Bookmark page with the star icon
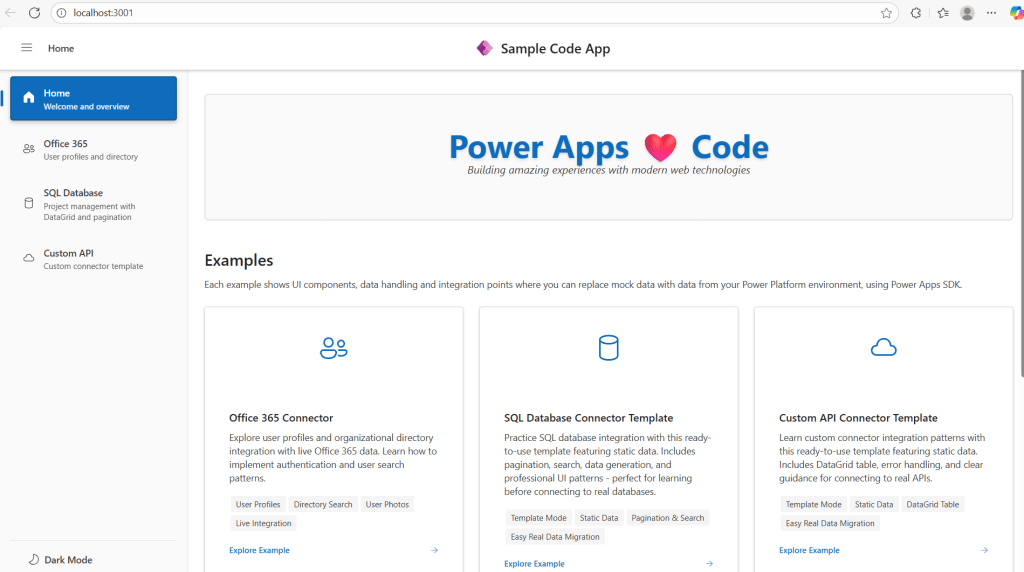1024x572 pixels. pyautogui.click(x=886, y=13)
